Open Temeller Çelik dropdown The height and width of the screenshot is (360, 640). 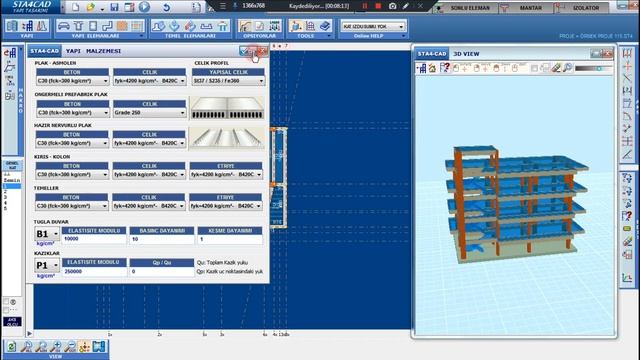point(149,206)
